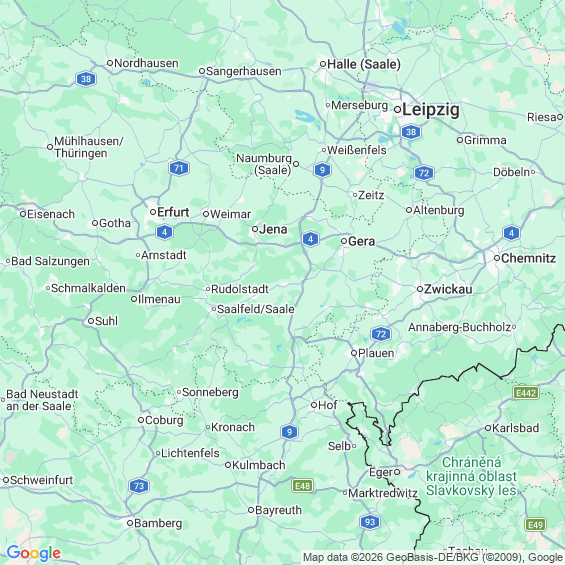Select the Bayreuth town label
565x565 pixels.
point(278,510)
